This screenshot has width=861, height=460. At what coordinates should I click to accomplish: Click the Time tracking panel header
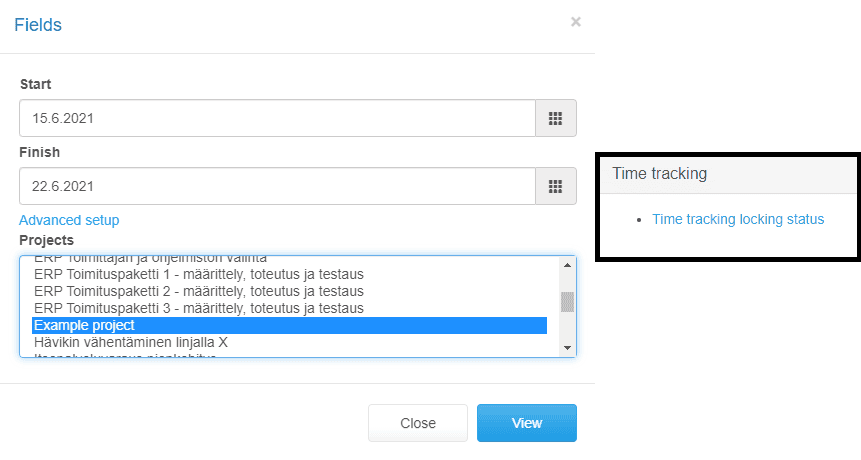(x=728, y=175)
